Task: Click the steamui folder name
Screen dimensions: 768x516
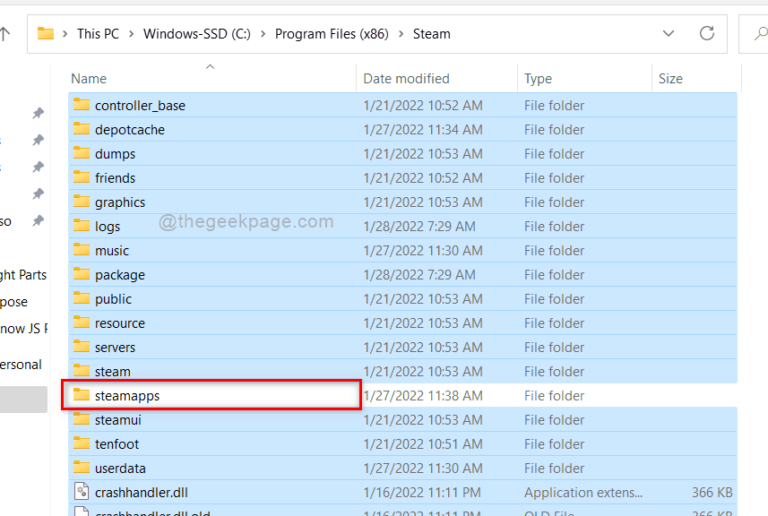Action: 118,420
